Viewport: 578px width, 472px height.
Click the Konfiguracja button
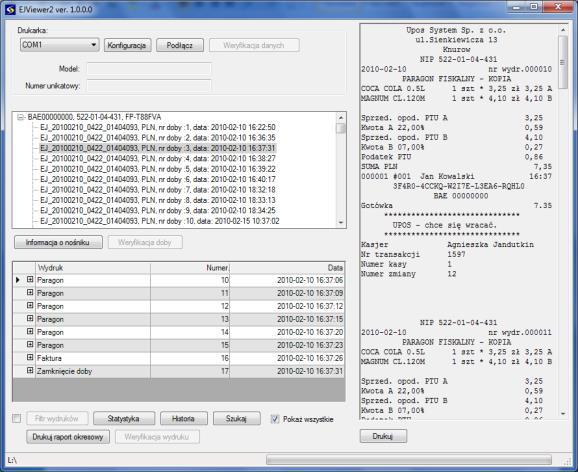[x=127, y=45]
